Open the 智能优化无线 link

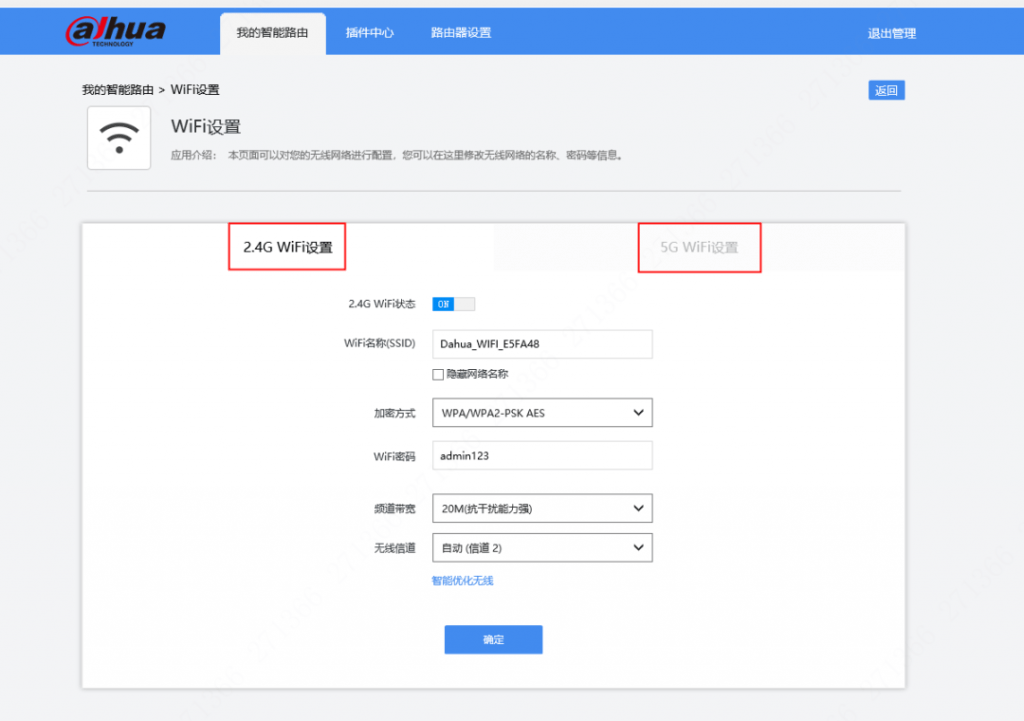[x=461, y=580]
